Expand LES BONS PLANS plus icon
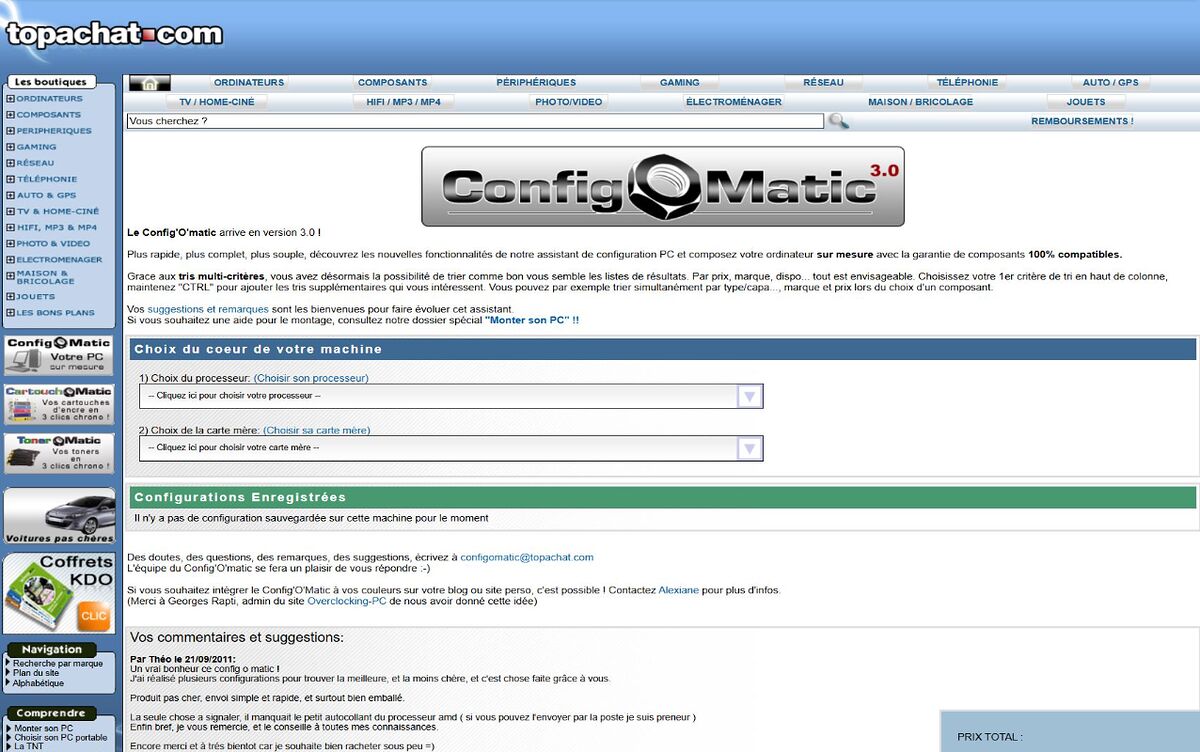 coord(10,313)
